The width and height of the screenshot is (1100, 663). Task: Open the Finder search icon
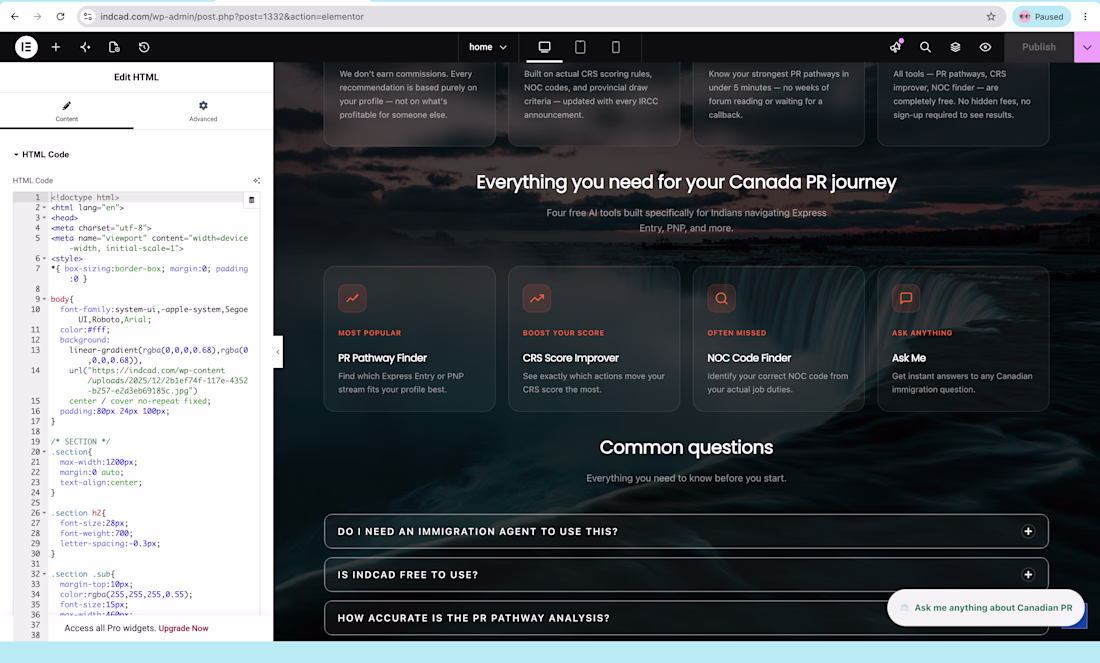point(925,47)
